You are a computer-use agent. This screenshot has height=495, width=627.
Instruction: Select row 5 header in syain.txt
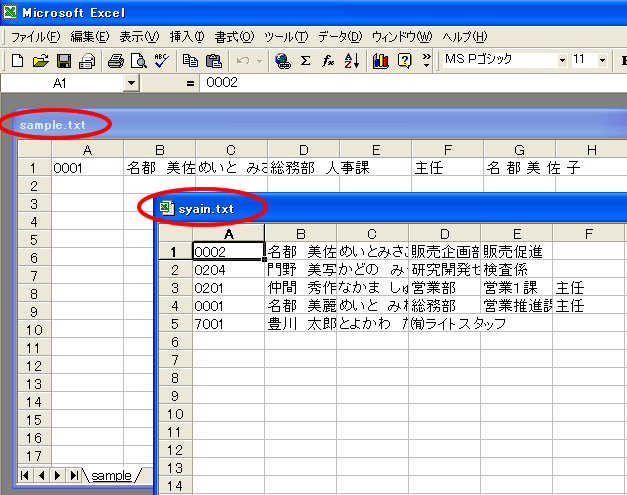tap(175, 324)
